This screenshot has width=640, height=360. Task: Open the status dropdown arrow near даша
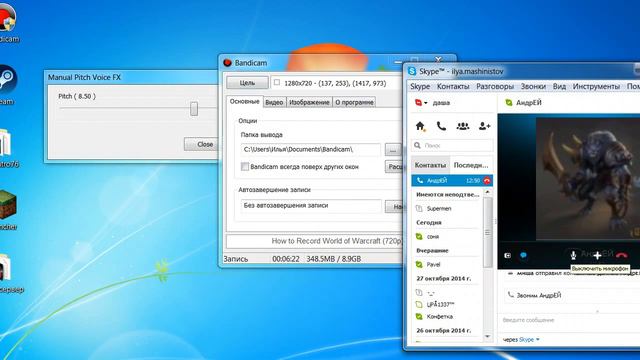[x=426, y=103]
